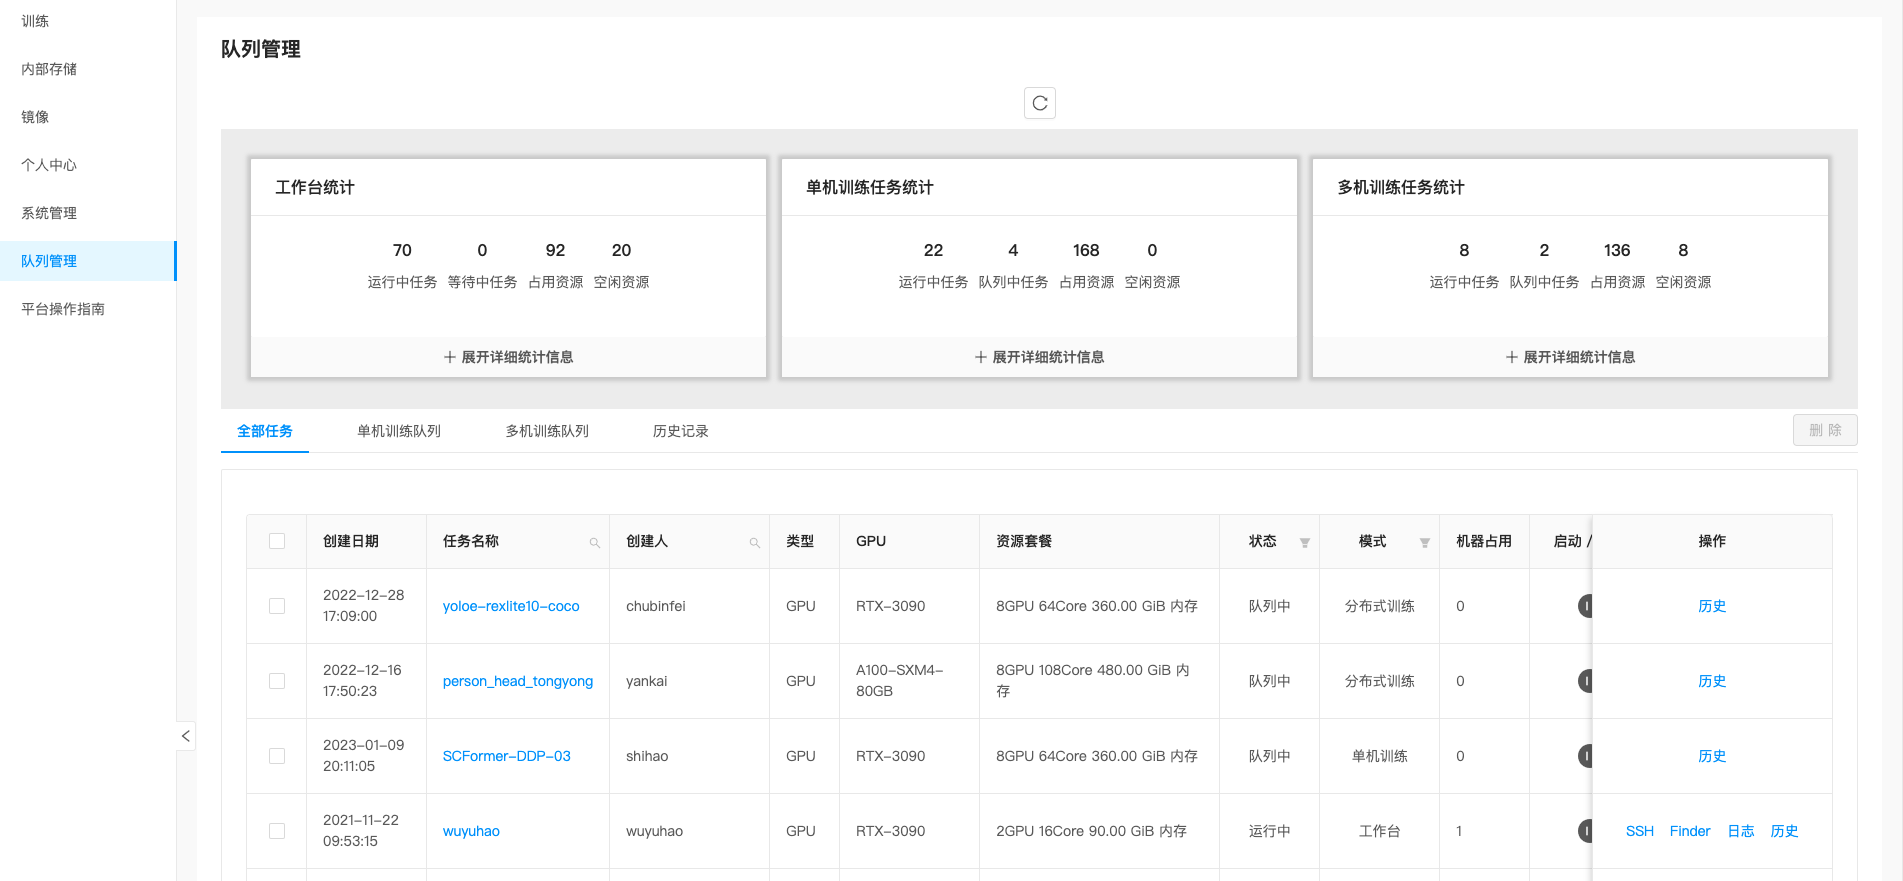
Task: Click the launch icon in person_head_tongyong row
Action: click(1585, 681)
